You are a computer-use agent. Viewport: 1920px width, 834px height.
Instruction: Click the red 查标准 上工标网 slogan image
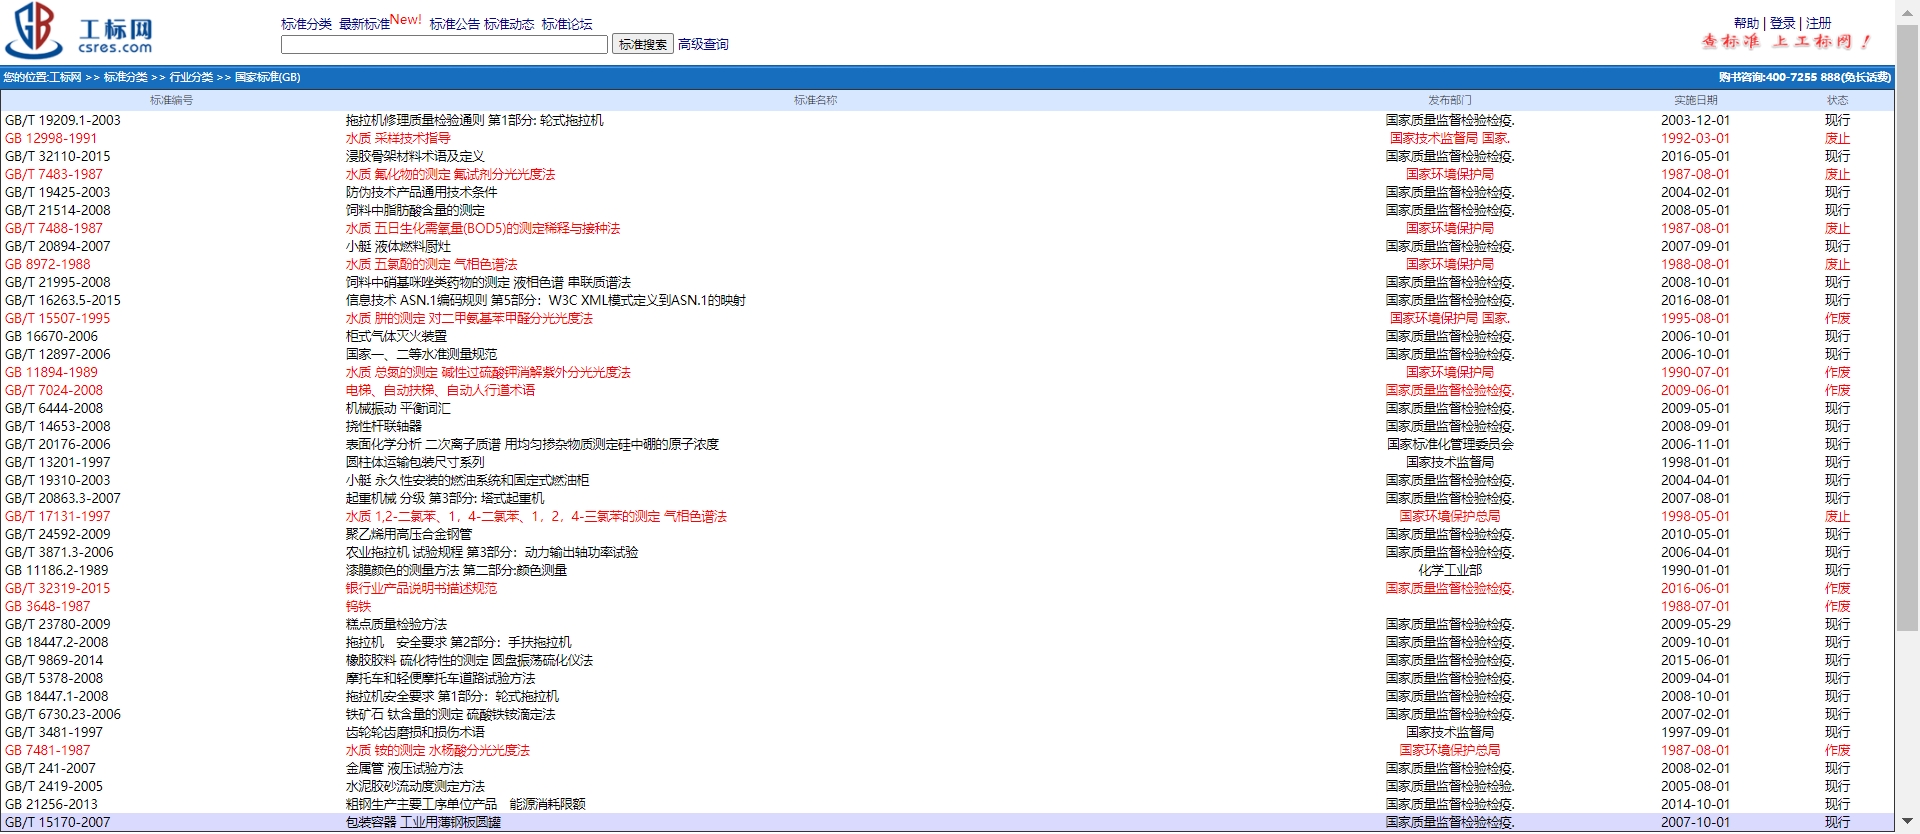[1785, 42]
